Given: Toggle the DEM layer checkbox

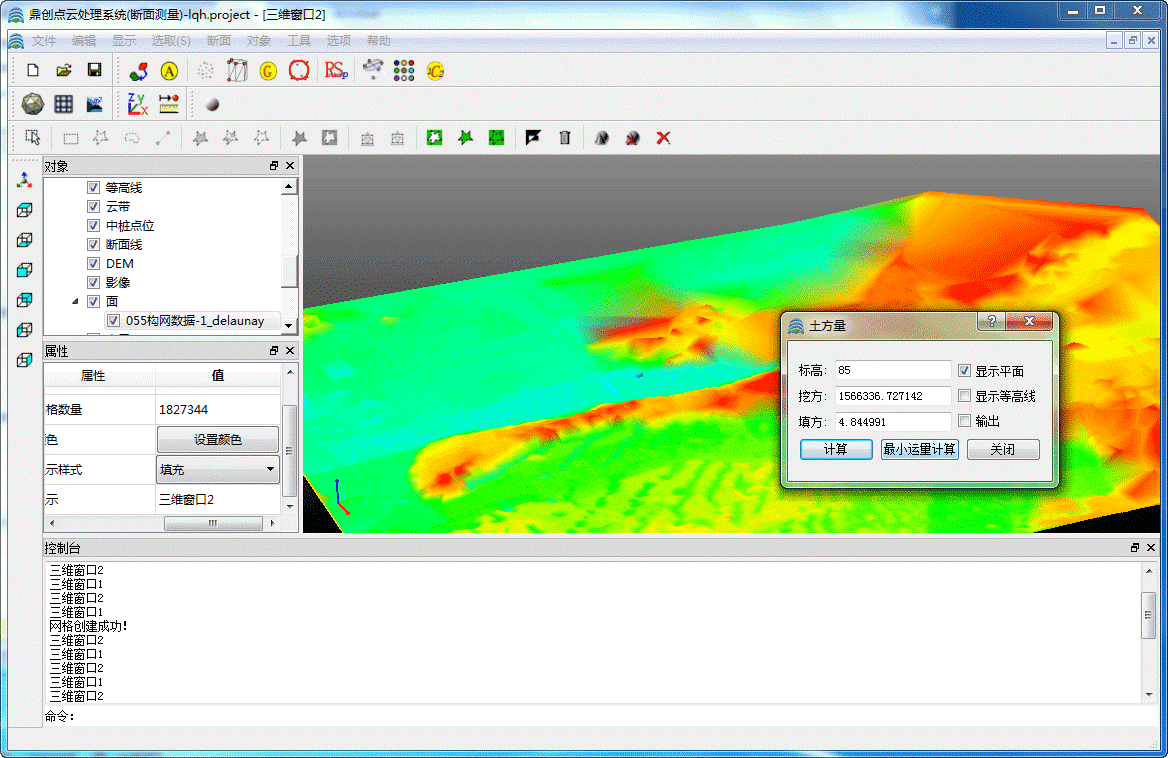Looking at the screenshot, I should (94, 264).
